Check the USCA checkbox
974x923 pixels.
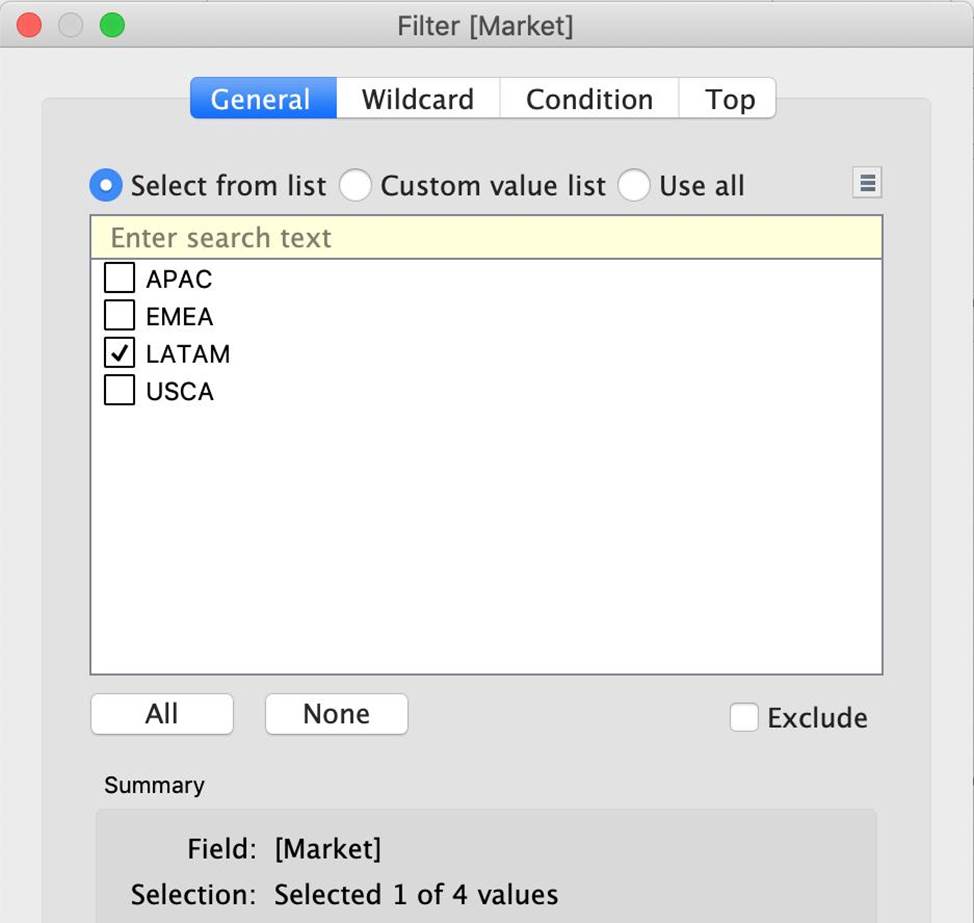coord(119,390)
